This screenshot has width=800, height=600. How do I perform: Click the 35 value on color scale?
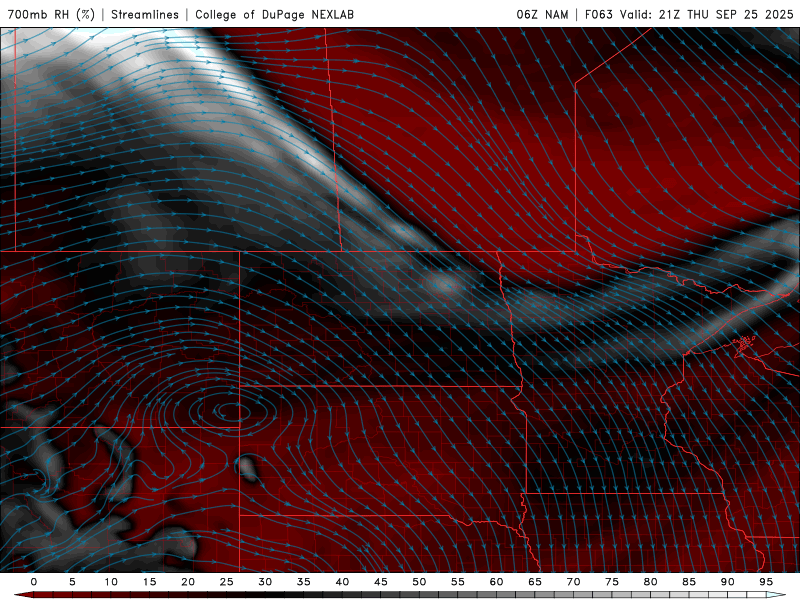(304, 582)
